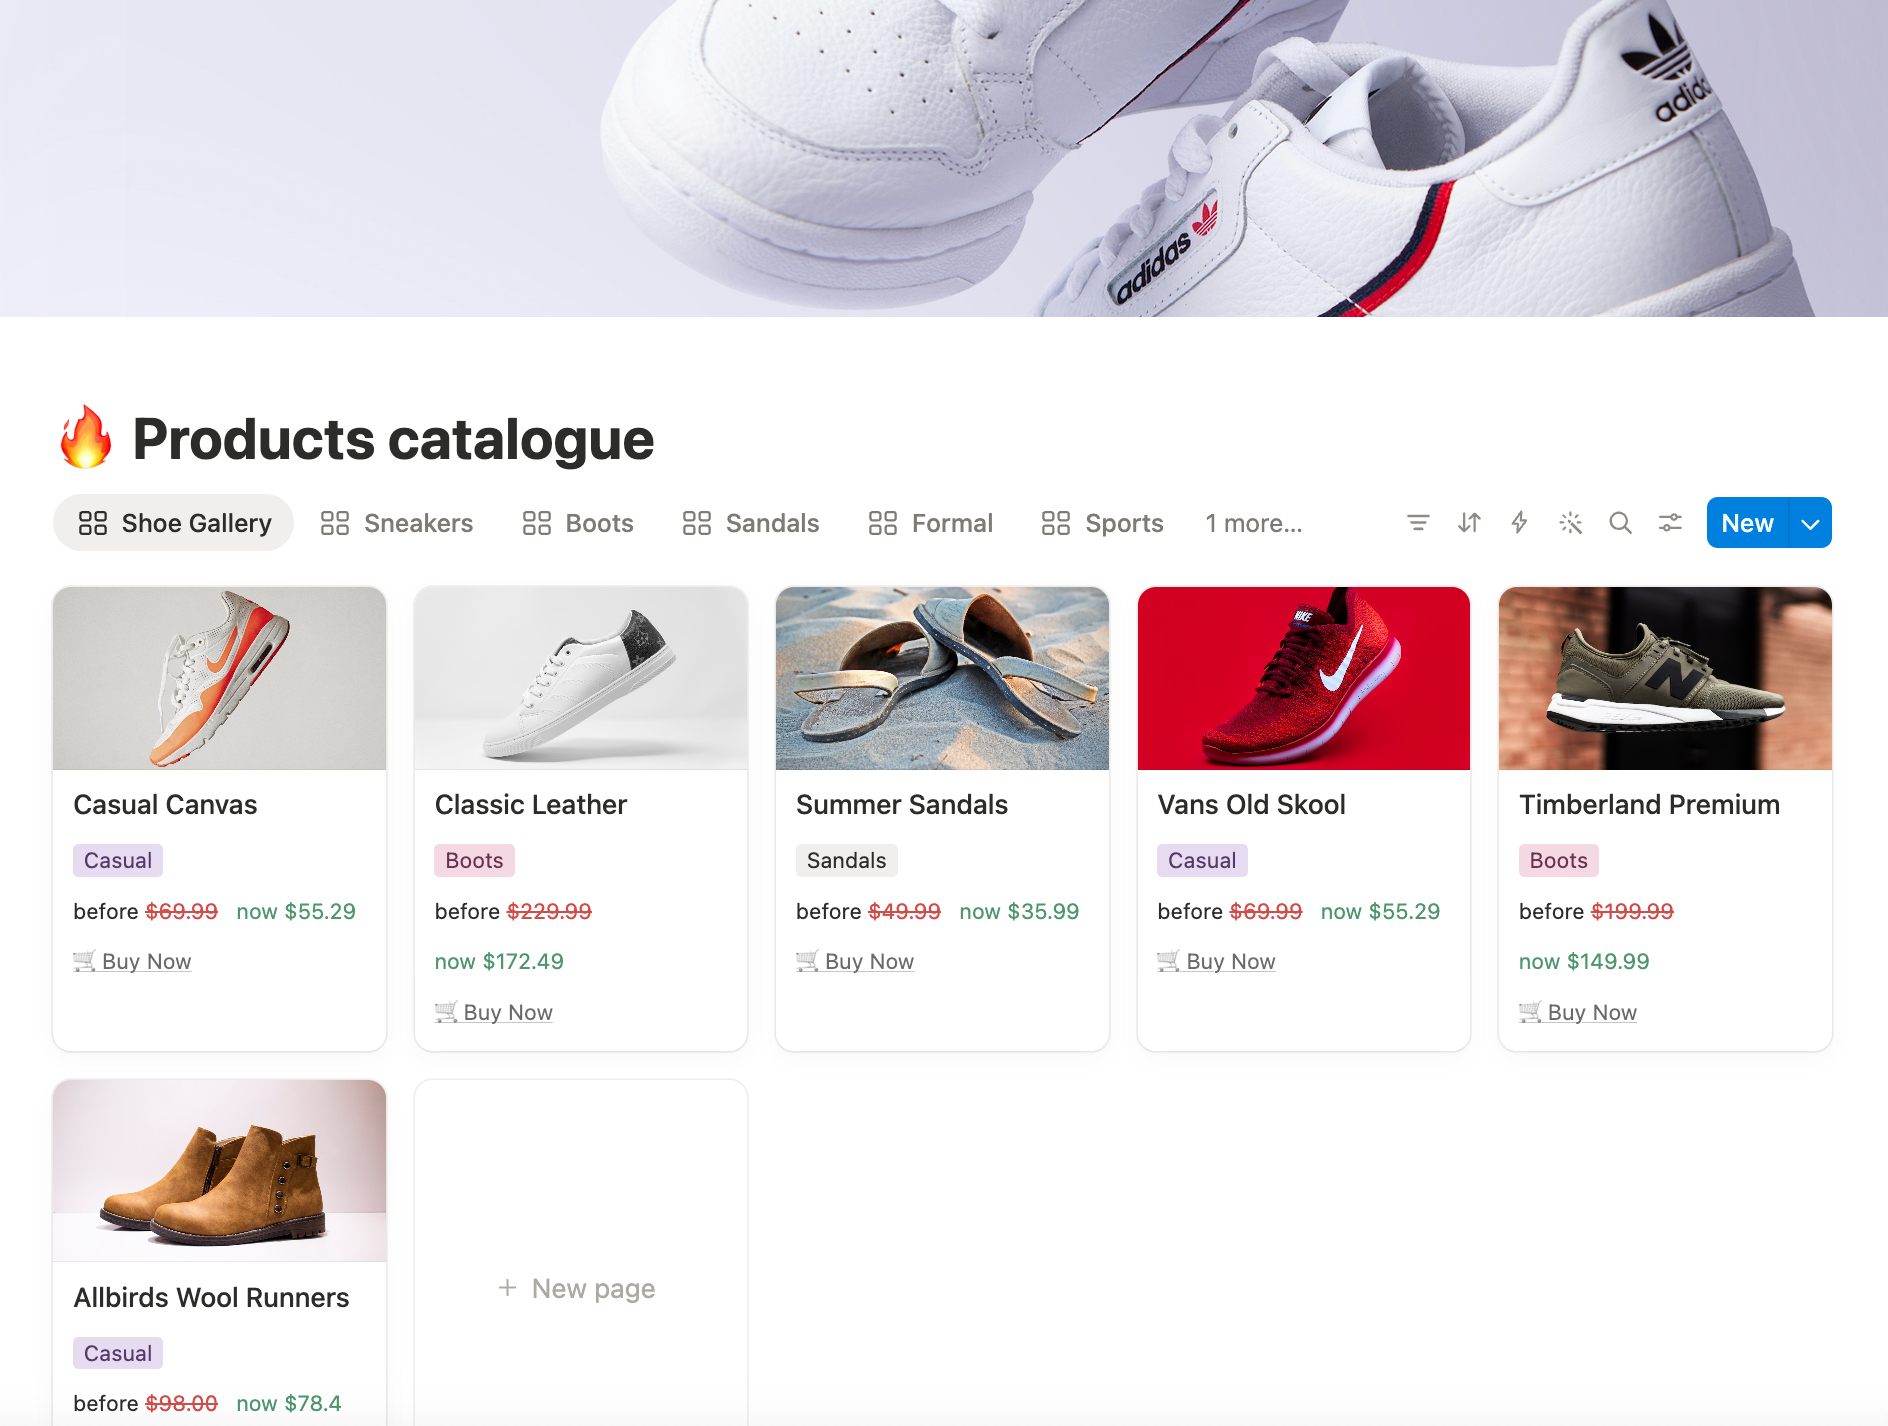Click Casual tag on Vans Old Skool

pyautogui.click(x=1202, y=860)
